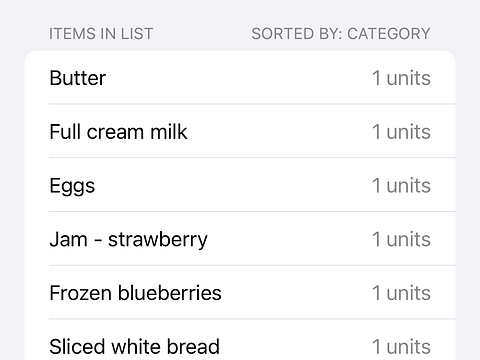Tap the Eggs item name
The image size is (480, 360).
pos(72,186)
